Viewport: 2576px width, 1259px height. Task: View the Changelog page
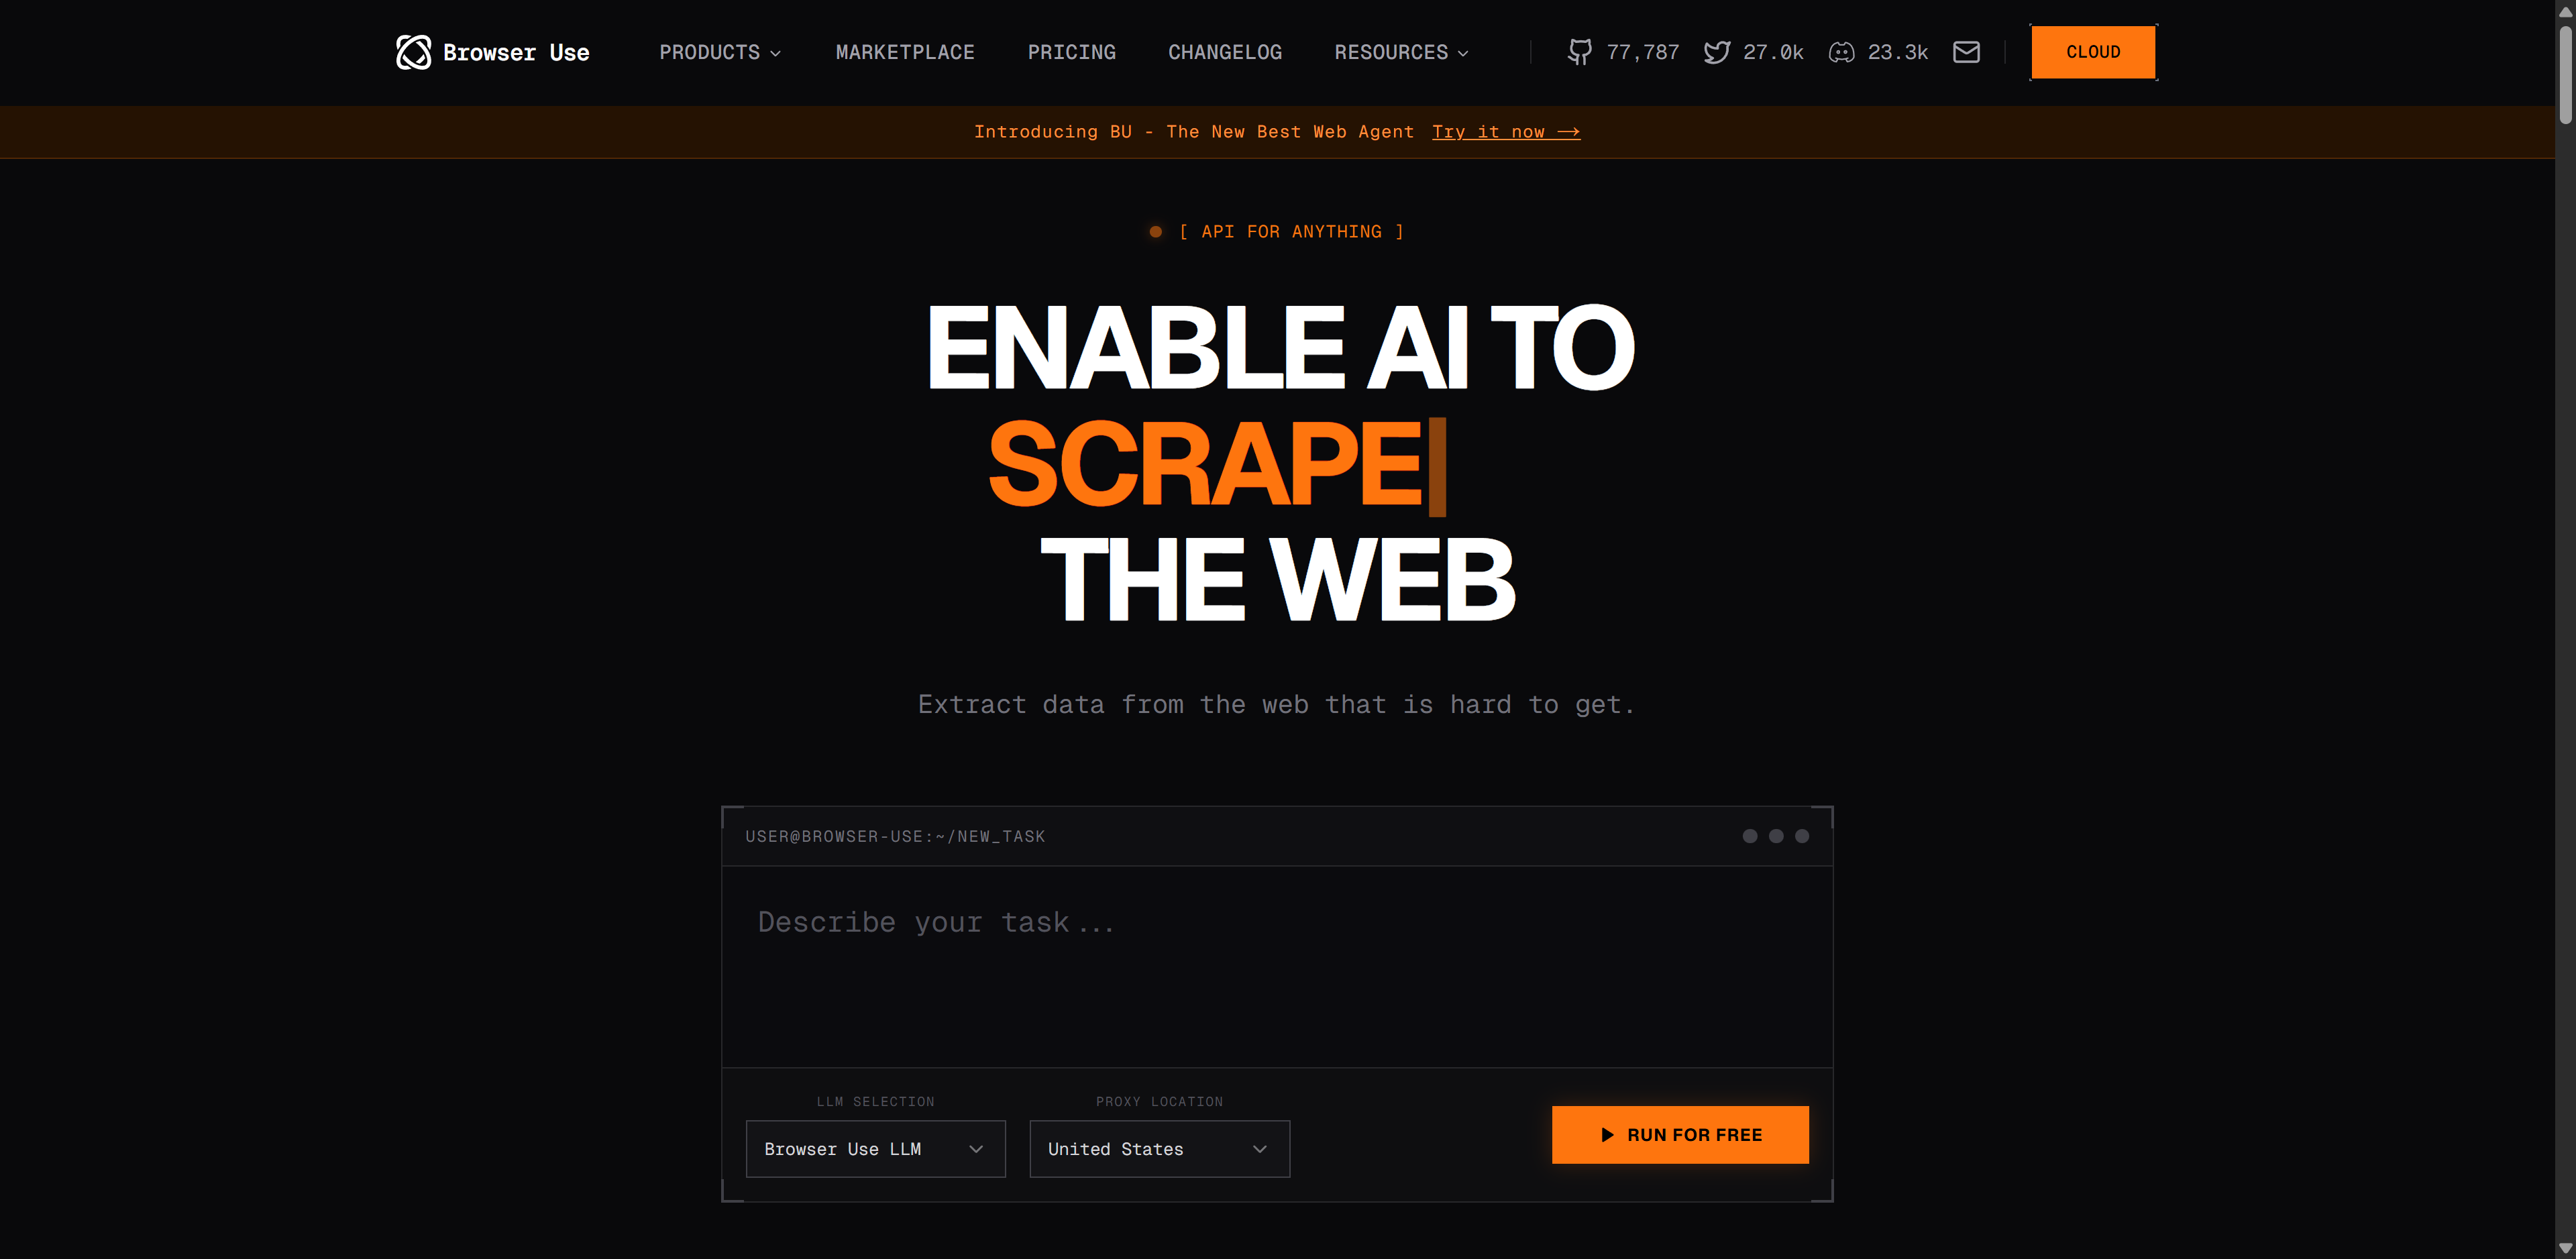[x=1225, y=52]
